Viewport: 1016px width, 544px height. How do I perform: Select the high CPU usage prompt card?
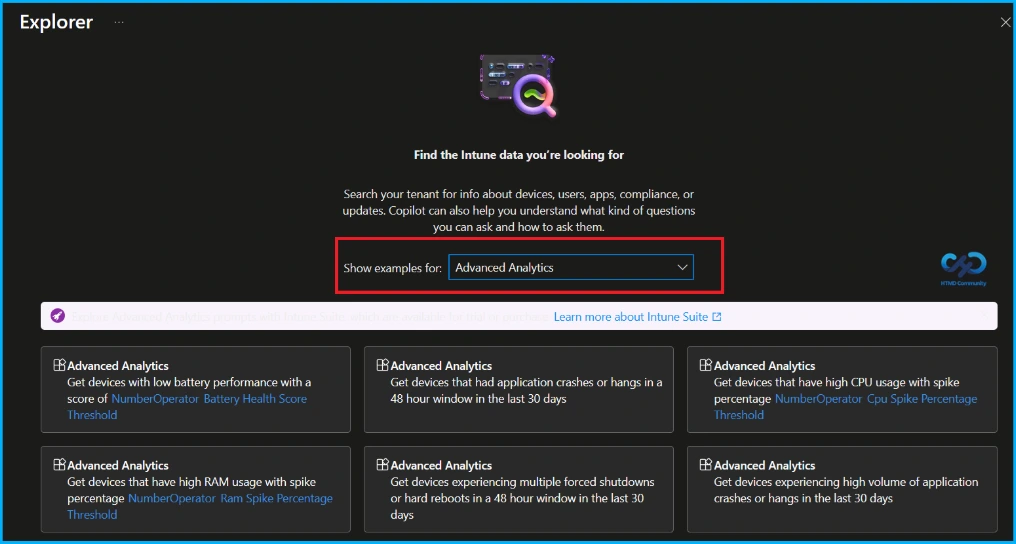842,389
